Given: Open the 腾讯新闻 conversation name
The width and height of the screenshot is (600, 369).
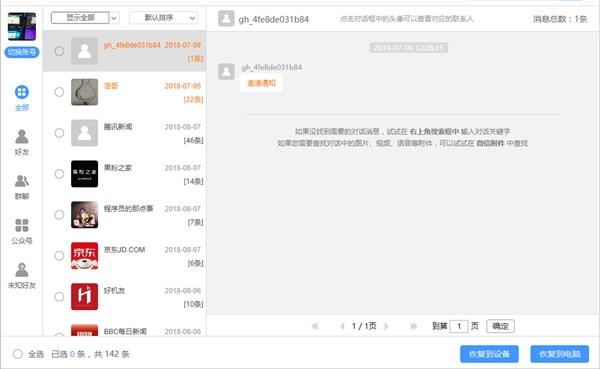Looking at the screenshot, I should coord(118,127).
